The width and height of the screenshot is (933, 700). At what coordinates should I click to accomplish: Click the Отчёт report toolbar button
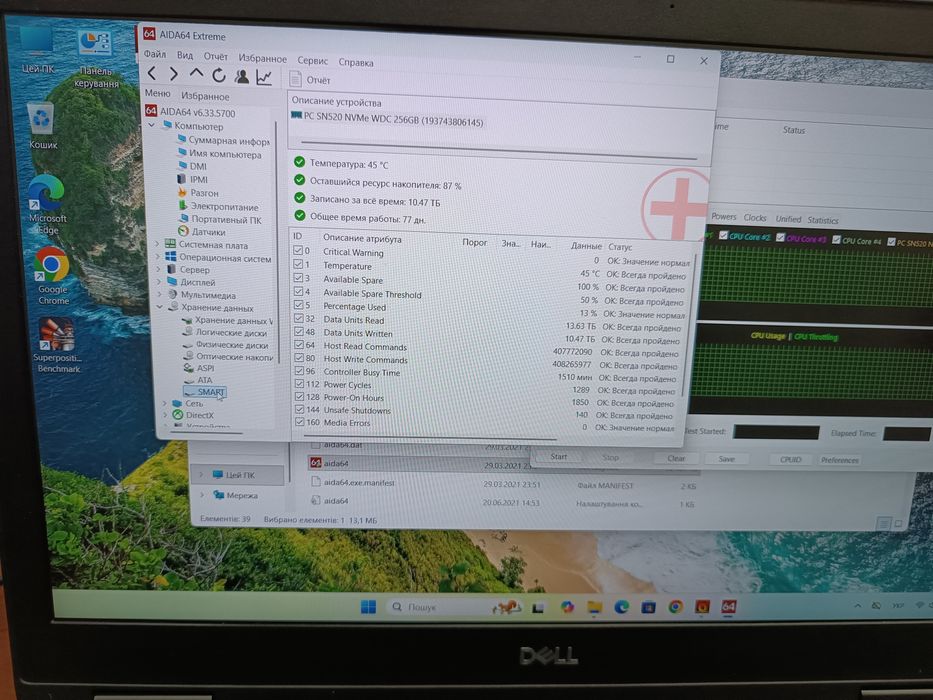[309, 79]
